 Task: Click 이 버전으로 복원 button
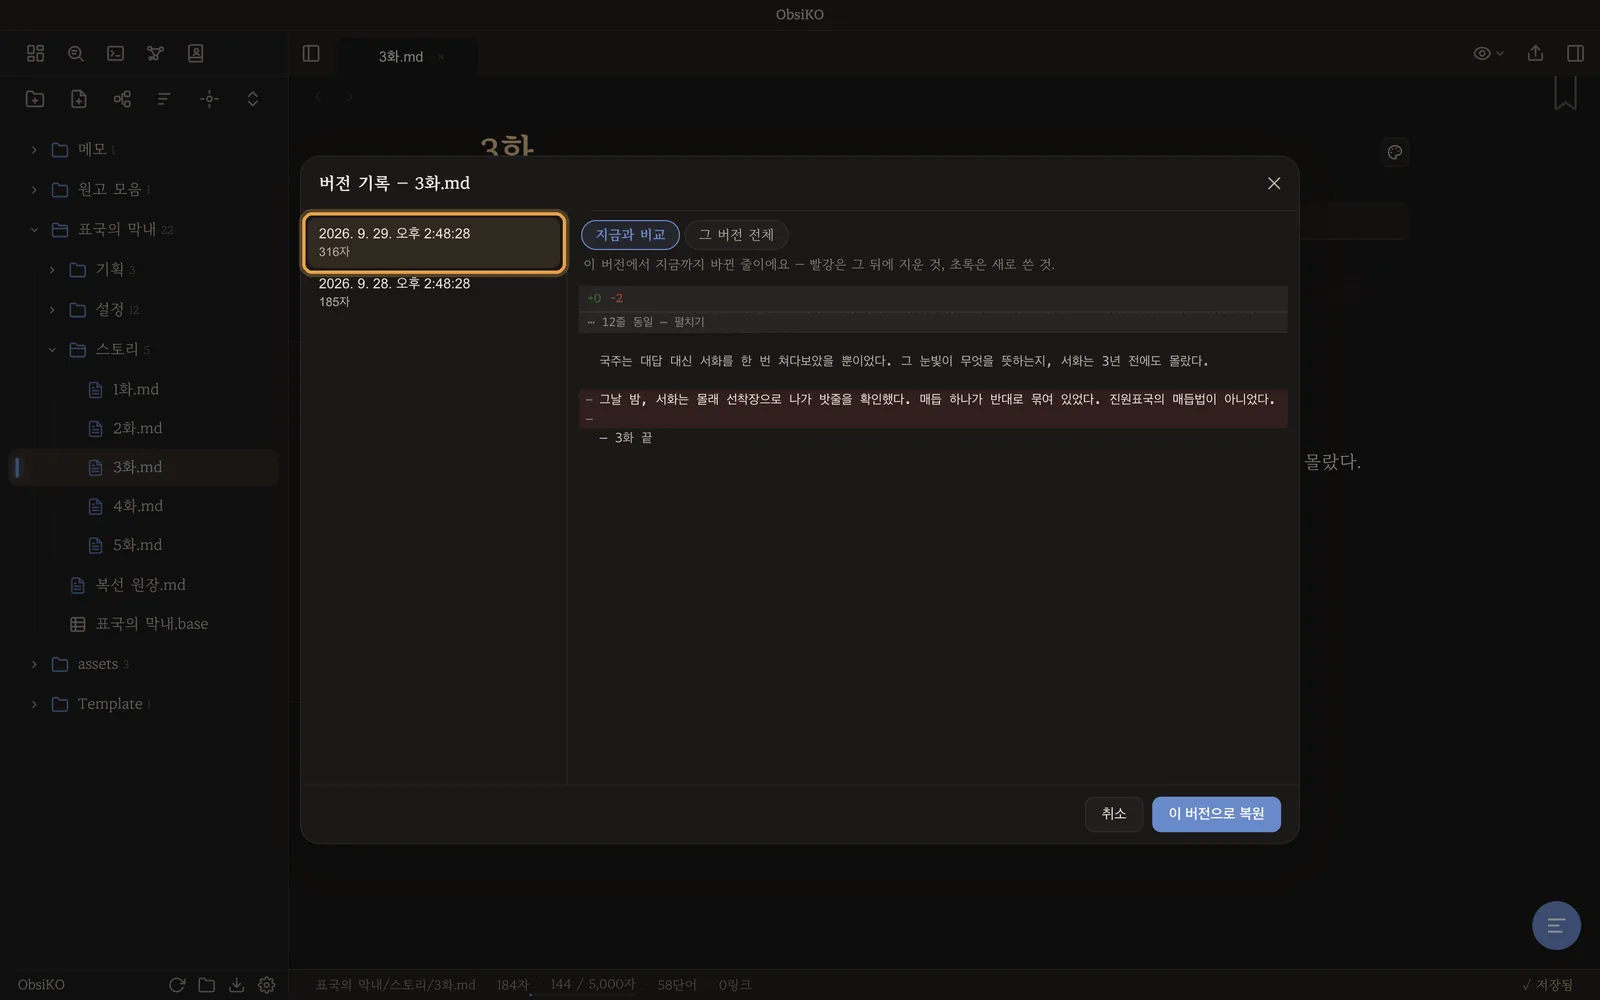pos(1216,814)
